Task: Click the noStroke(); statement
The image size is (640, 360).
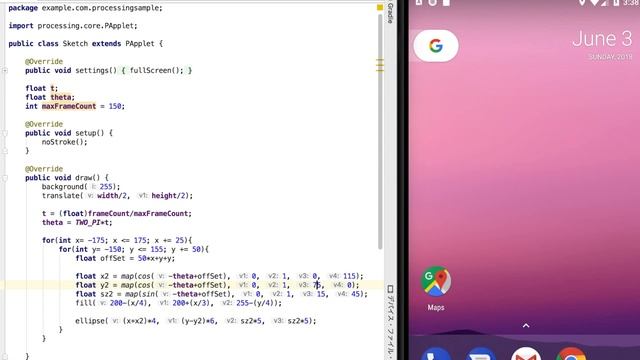Action: click(x=64, y=142)
